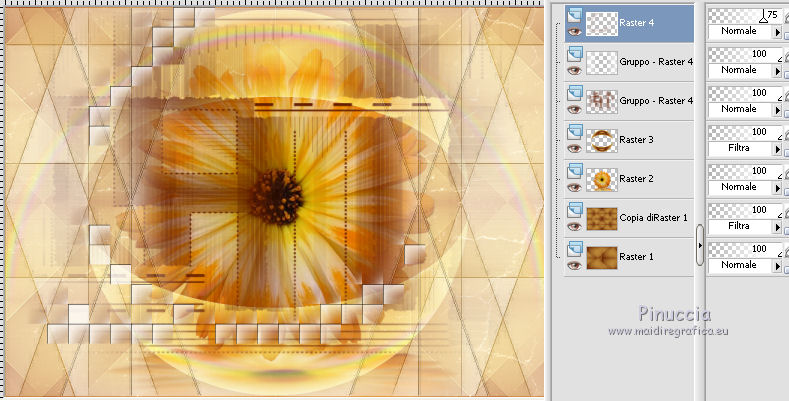Click the Raster 4 opacity slider showing 75
The height and width of the screenshot is (401, 789).
[745, 16]
